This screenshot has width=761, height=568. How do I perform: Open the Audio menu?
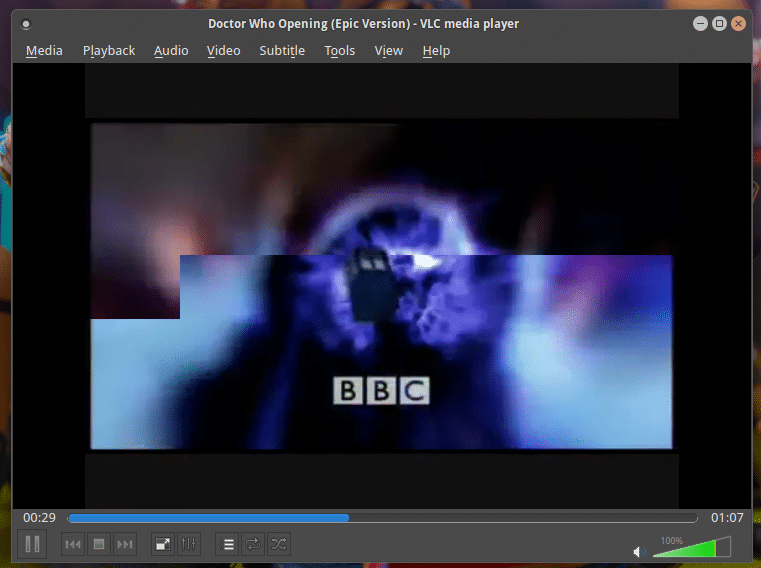[171, 50]
